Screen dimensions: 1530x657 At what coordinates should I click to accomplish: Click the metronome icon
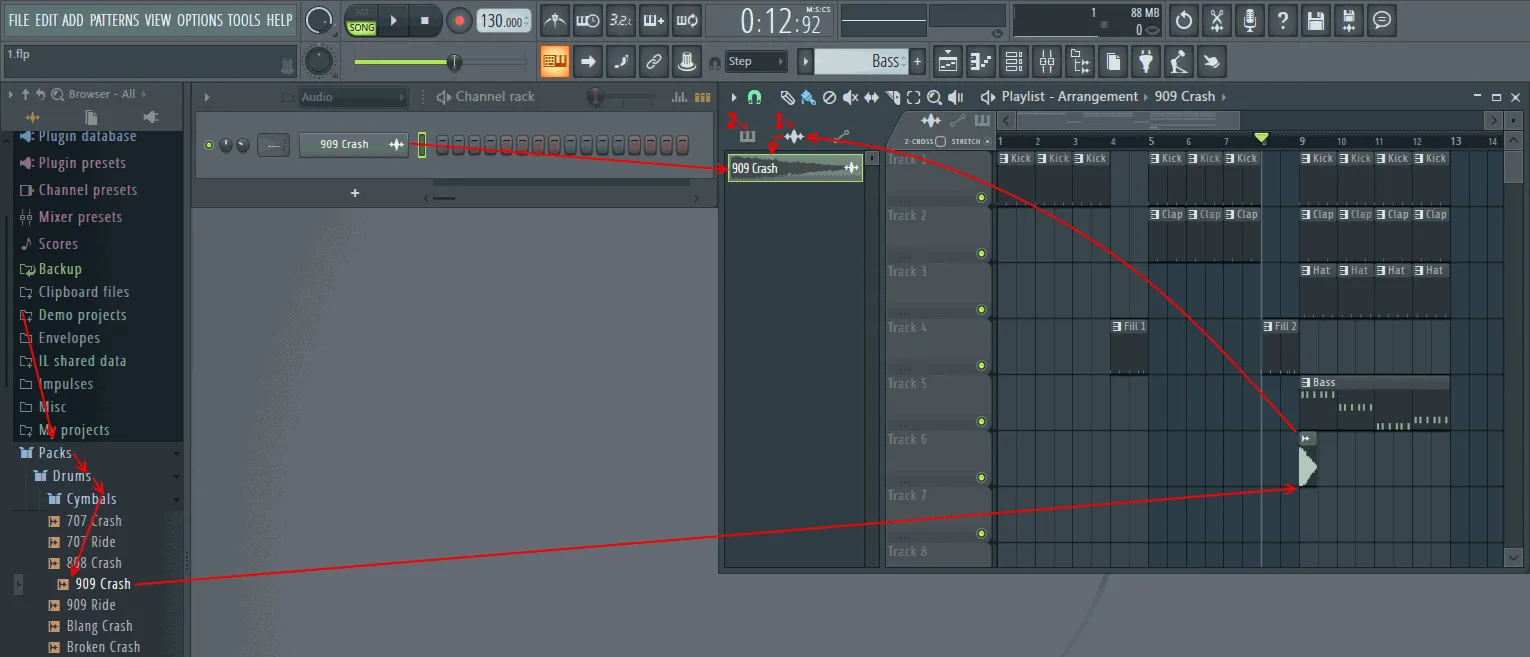[554, 20]
